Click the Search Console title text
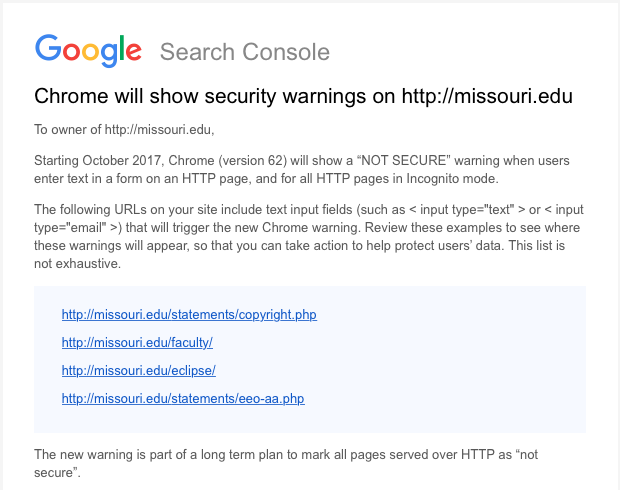This screenshot has height=490, width=620. click(245, 52)
